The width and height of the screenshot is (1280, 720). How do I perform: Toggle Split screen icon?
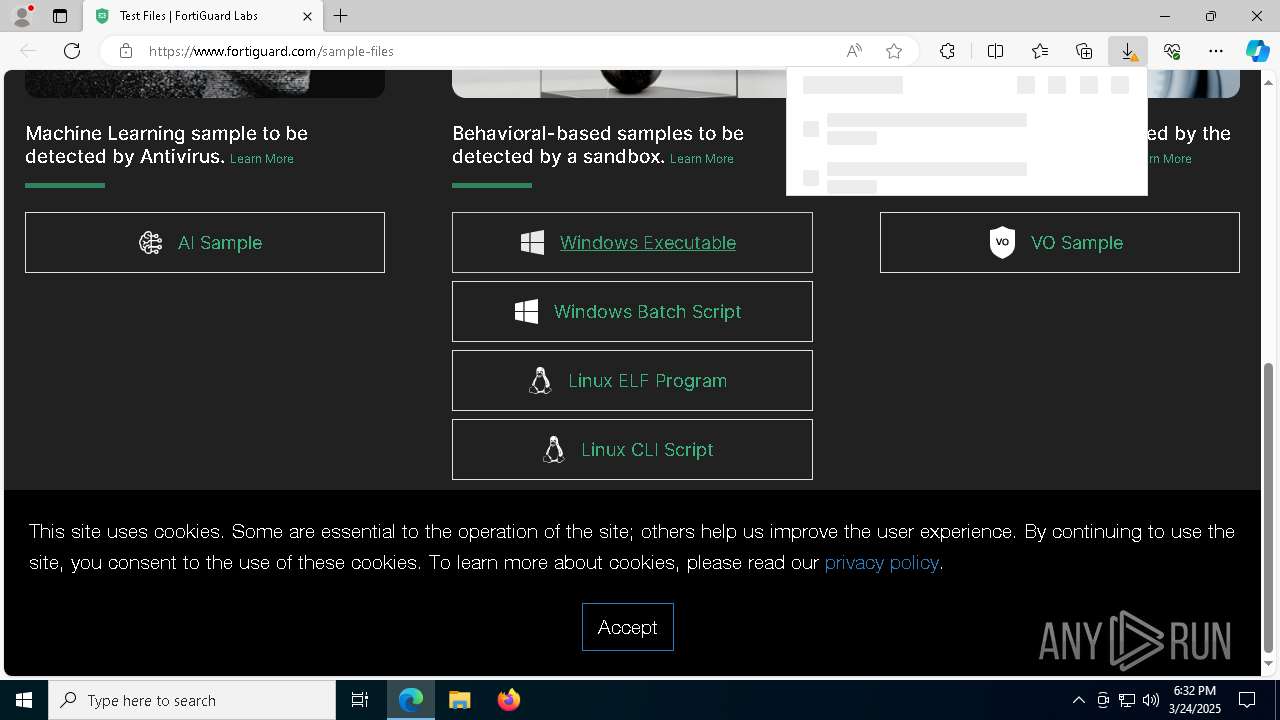click(996, 51)
